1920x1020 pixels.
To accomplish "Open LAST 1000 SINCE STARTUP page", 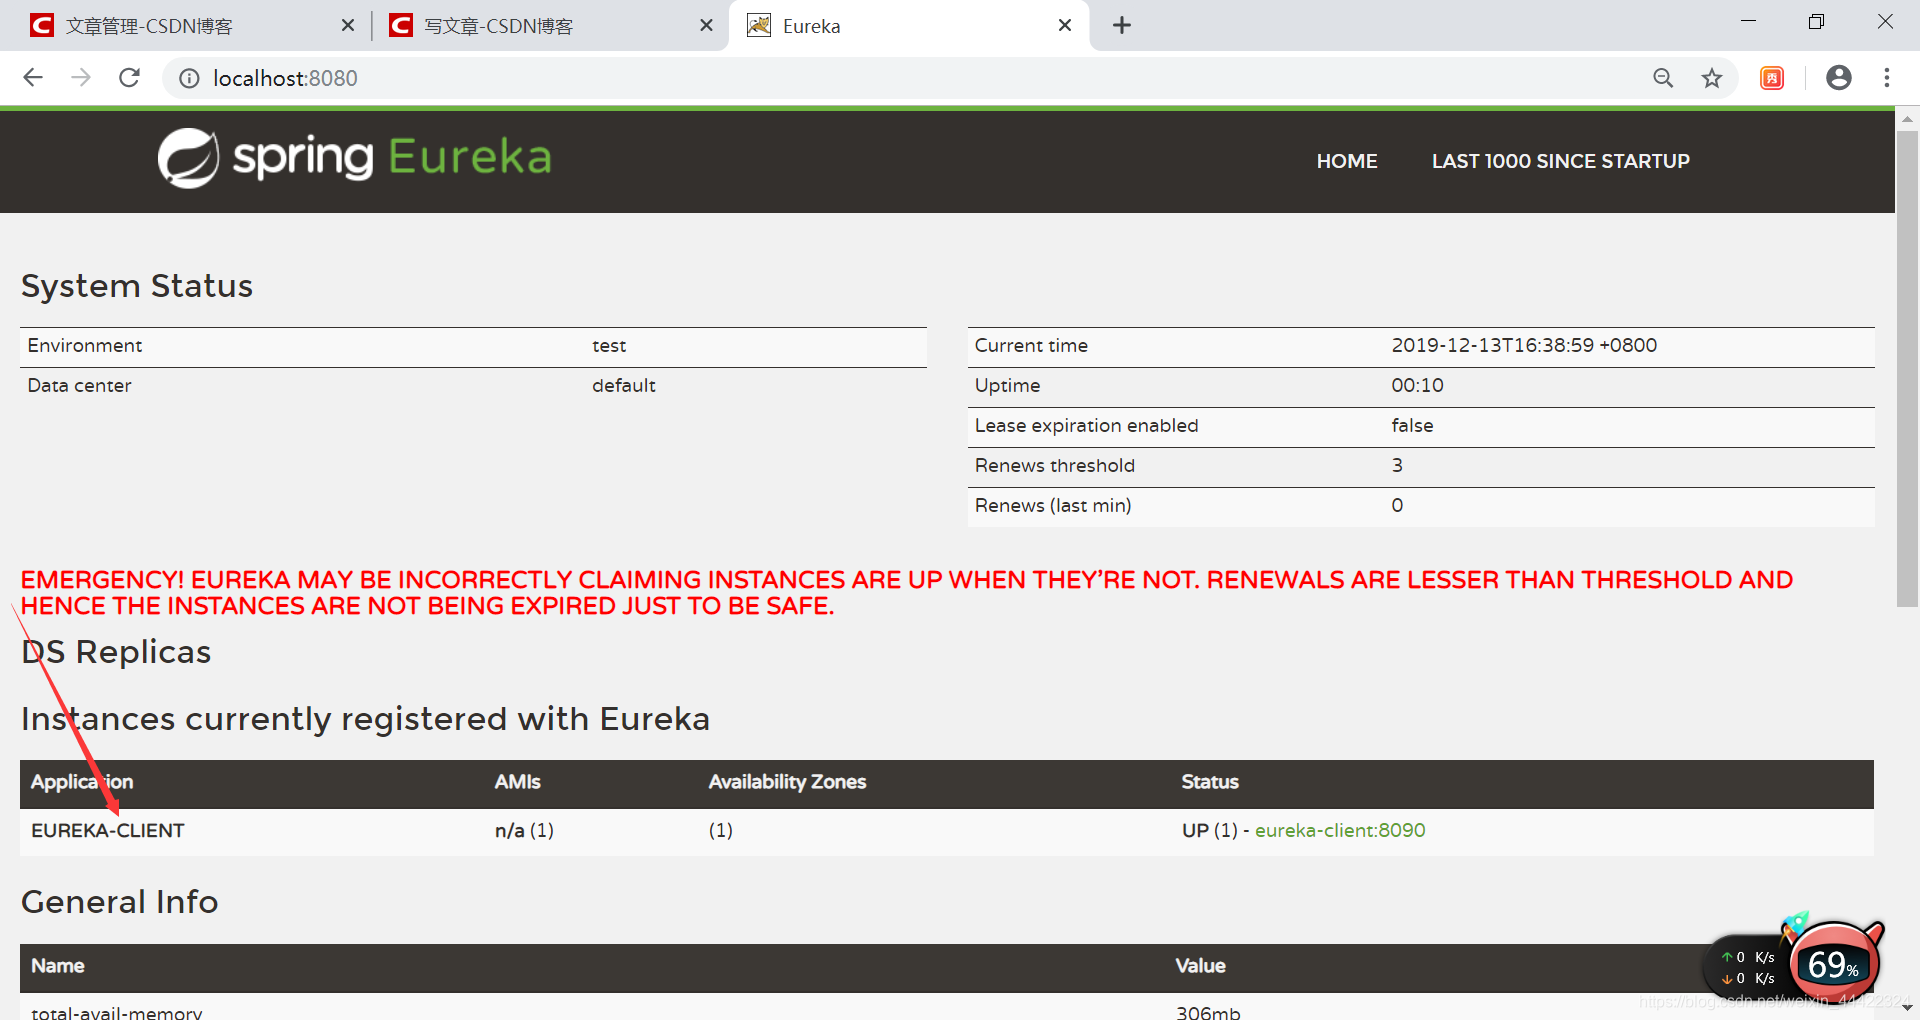I will tap(1560, 161).
